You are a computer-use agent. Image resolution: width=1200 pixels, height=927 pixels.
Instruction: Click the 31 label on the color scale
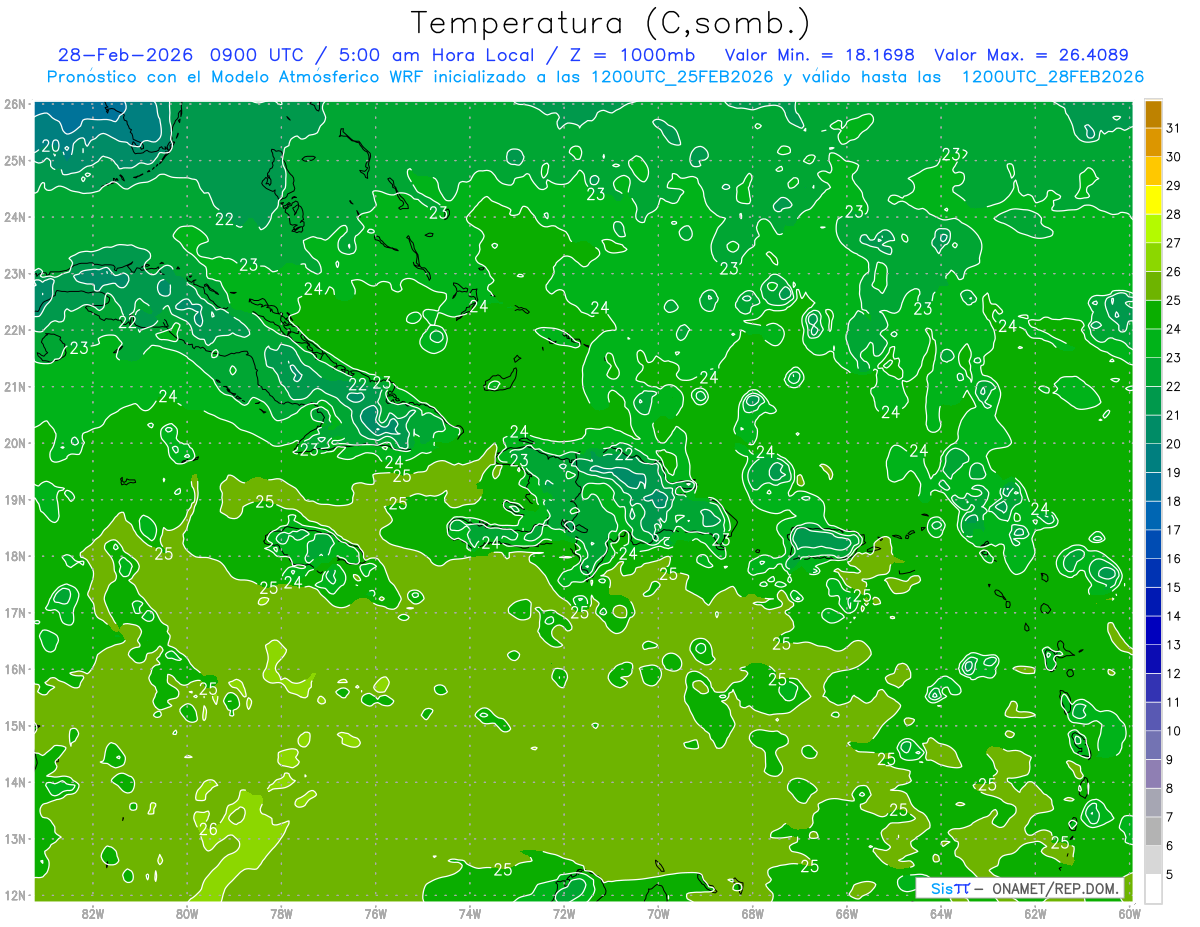[x=1173, y=128]
